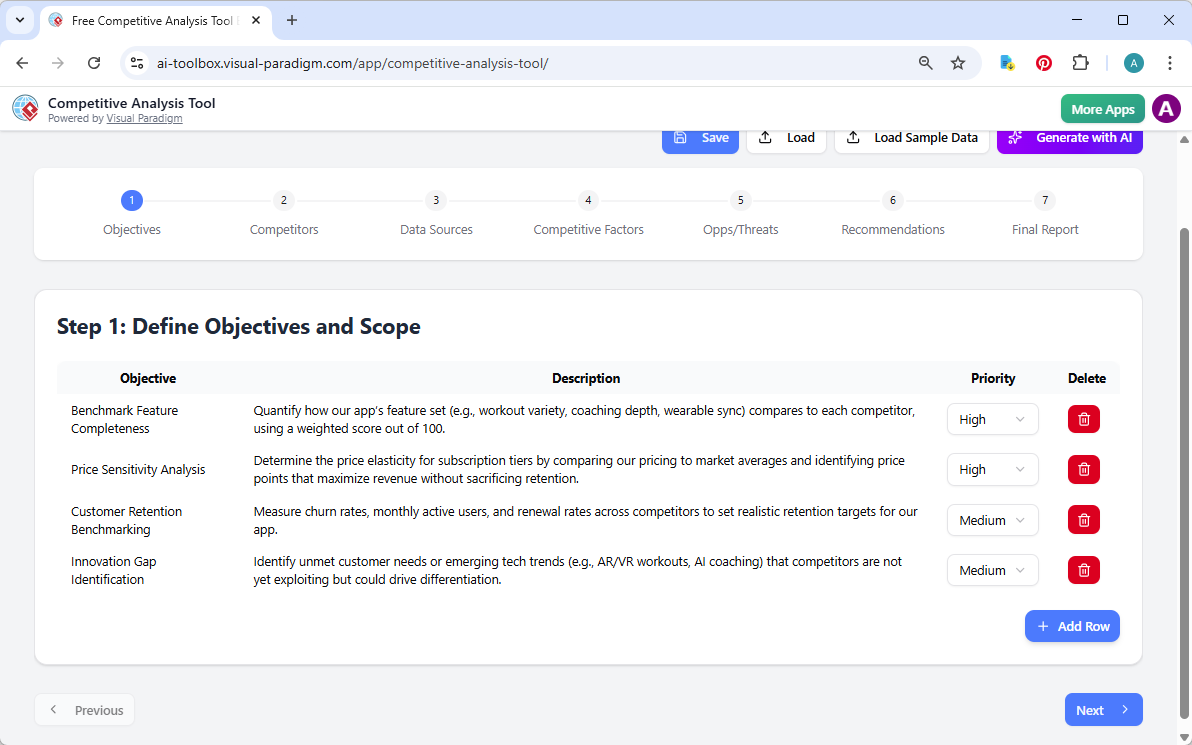Change Customer Retention Benchmarking priority dropdown

992,520
